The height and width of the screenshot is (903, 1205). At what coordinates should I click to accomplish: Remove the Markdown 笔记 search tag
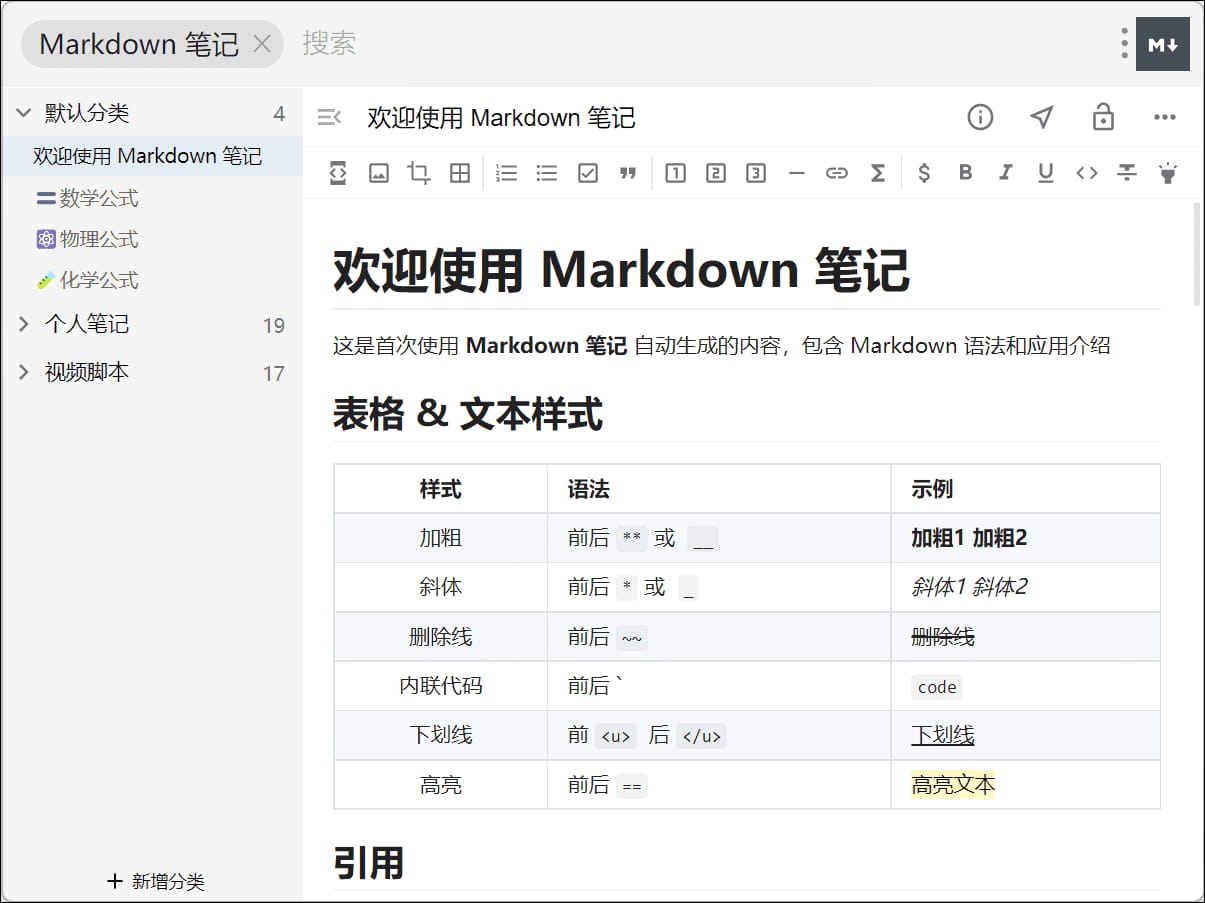(262, 44)
